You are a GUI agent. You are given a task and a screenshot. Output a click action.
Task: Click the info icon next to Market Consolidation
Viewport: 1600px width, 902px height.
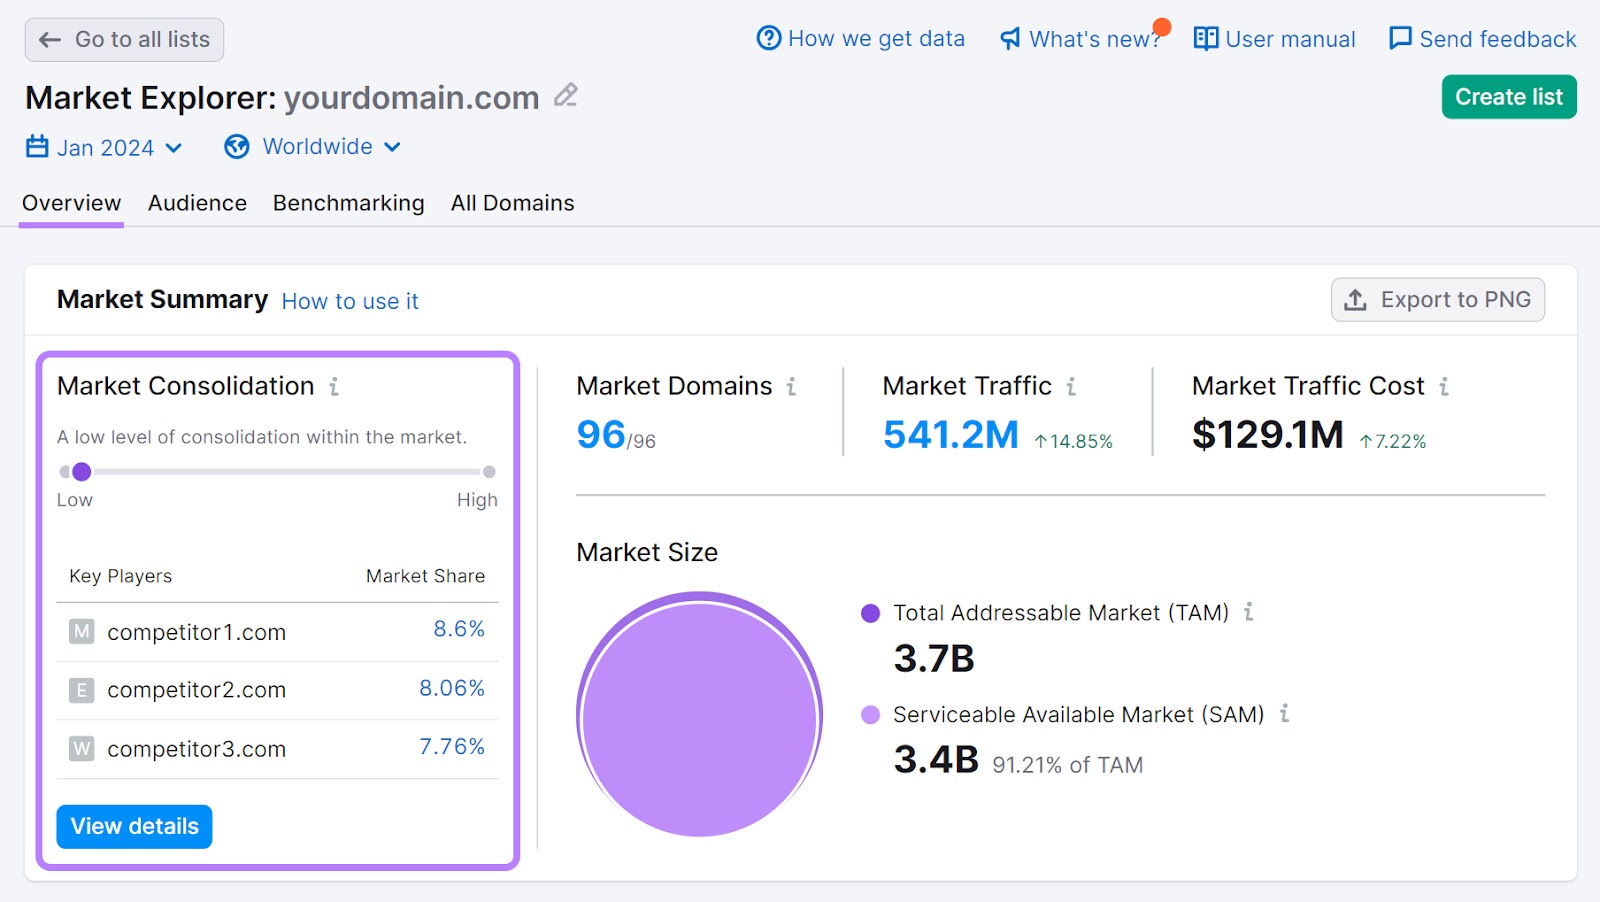(x=335, y=387)
